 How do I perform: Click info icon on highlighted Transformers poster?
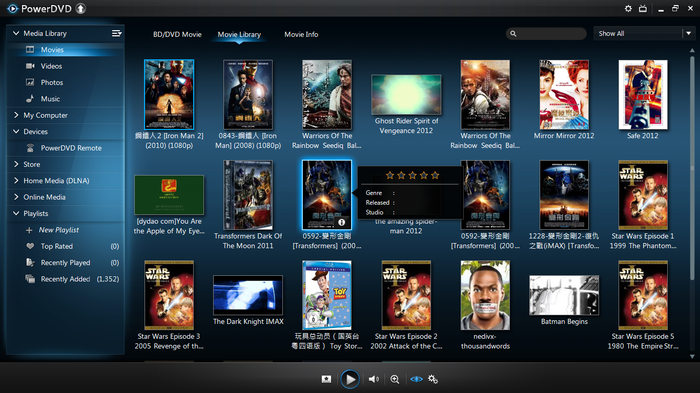click(x=342, y=222)
